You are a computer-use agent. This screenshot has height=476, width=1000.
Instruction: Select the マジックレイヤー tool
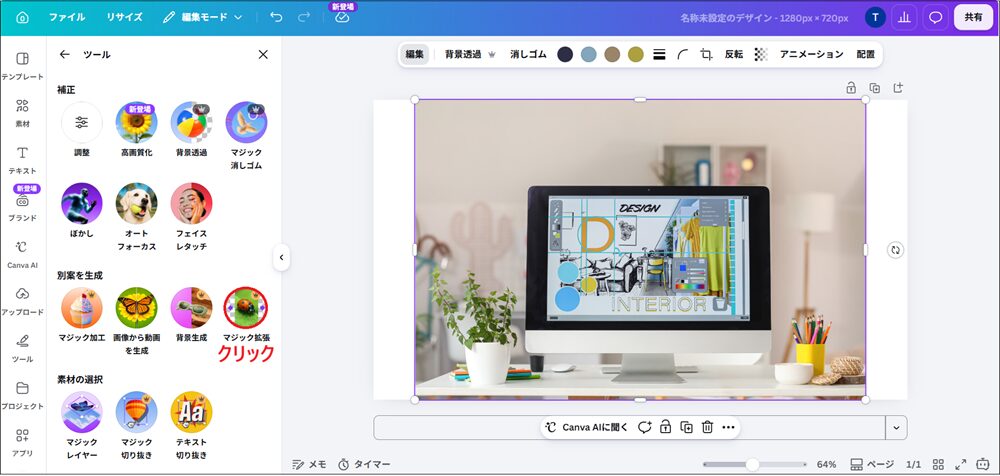pos(82,412)
